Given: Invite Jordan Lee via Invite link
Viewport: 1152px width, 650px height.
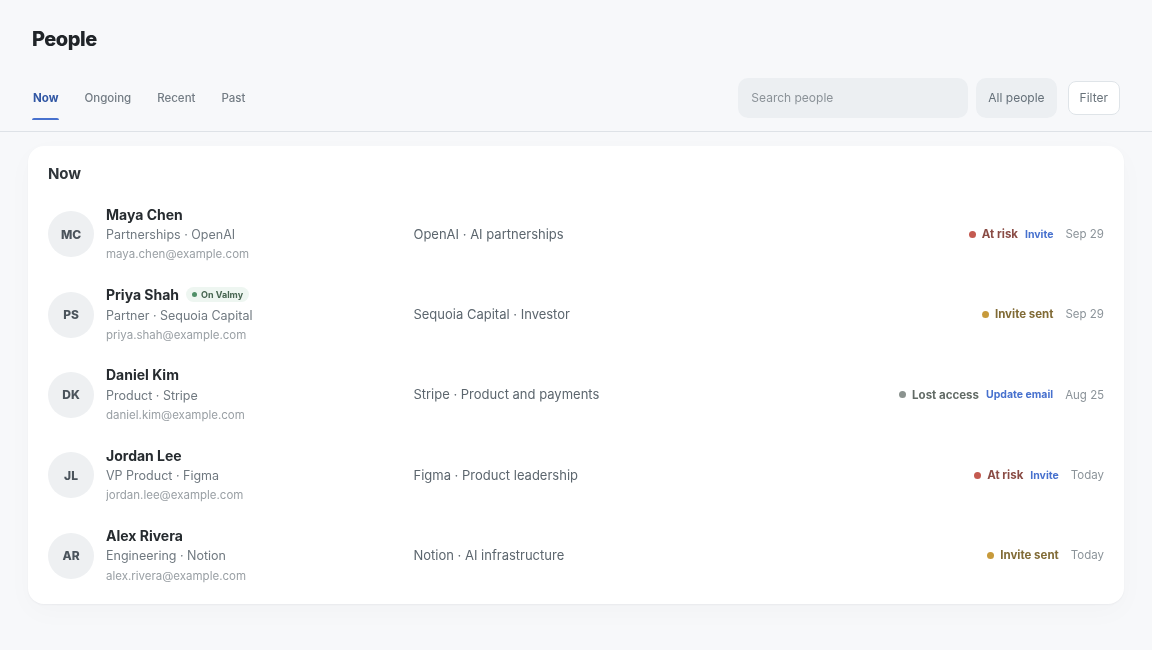Looking at the screenshot, I should [1044, 475].
